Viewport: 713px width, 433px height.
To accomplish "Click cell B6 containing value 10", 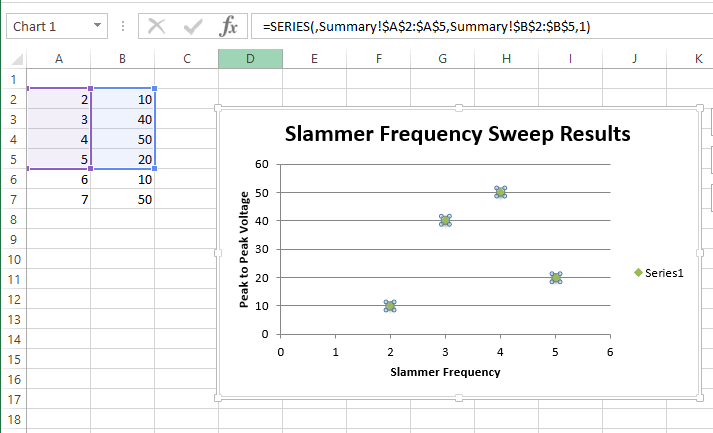I will pos(123,180).
